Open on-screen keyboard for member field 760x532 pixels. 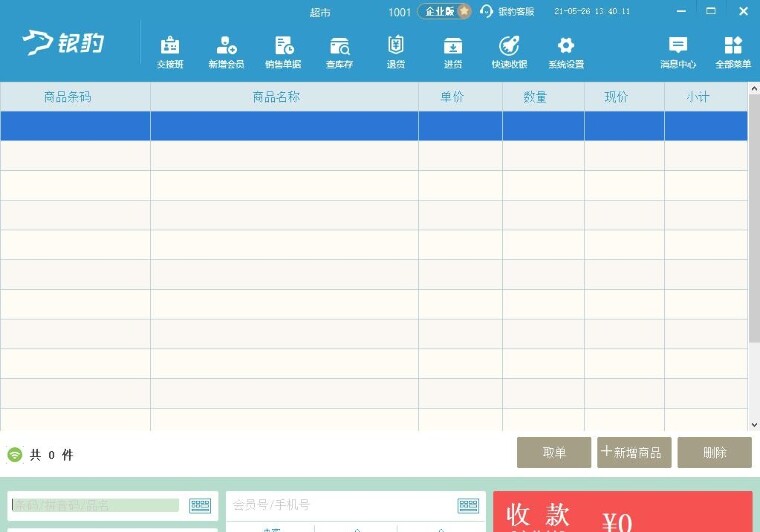[468, 505]
